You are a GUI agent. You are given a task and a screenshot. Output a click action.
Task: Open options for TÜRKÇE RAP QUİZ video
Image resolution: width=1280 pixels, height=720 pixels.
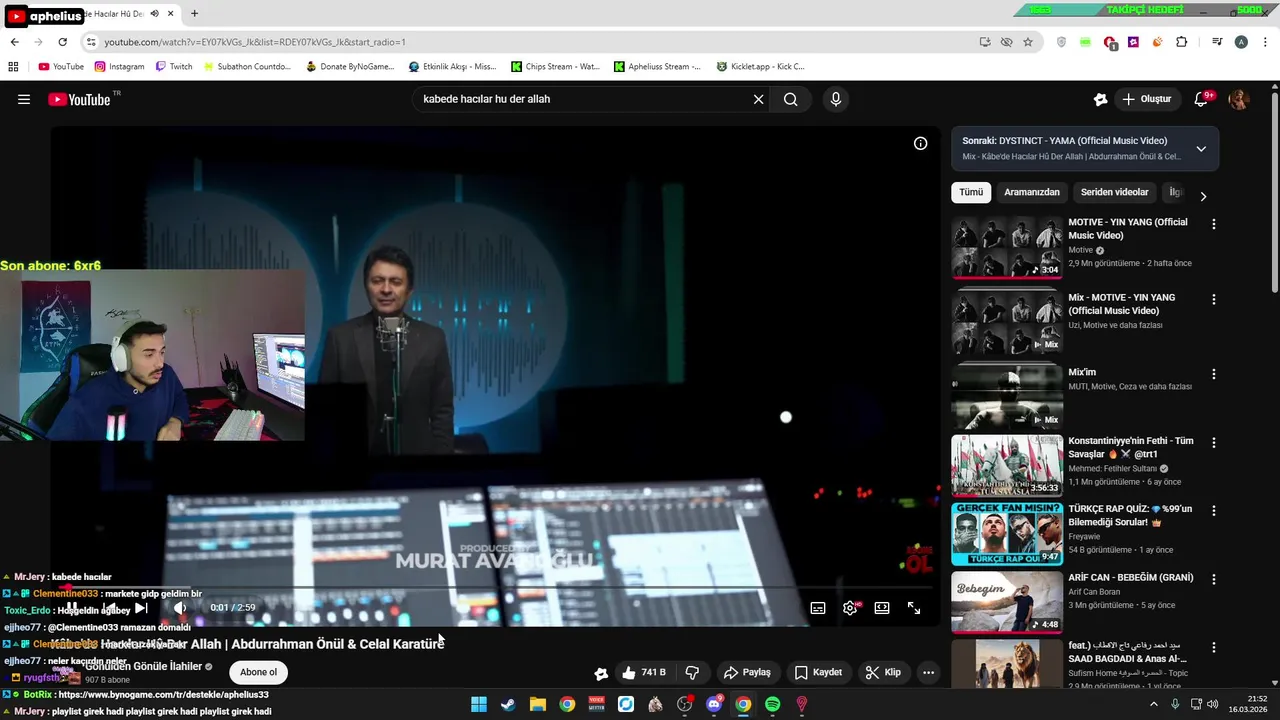point(1214,510)
